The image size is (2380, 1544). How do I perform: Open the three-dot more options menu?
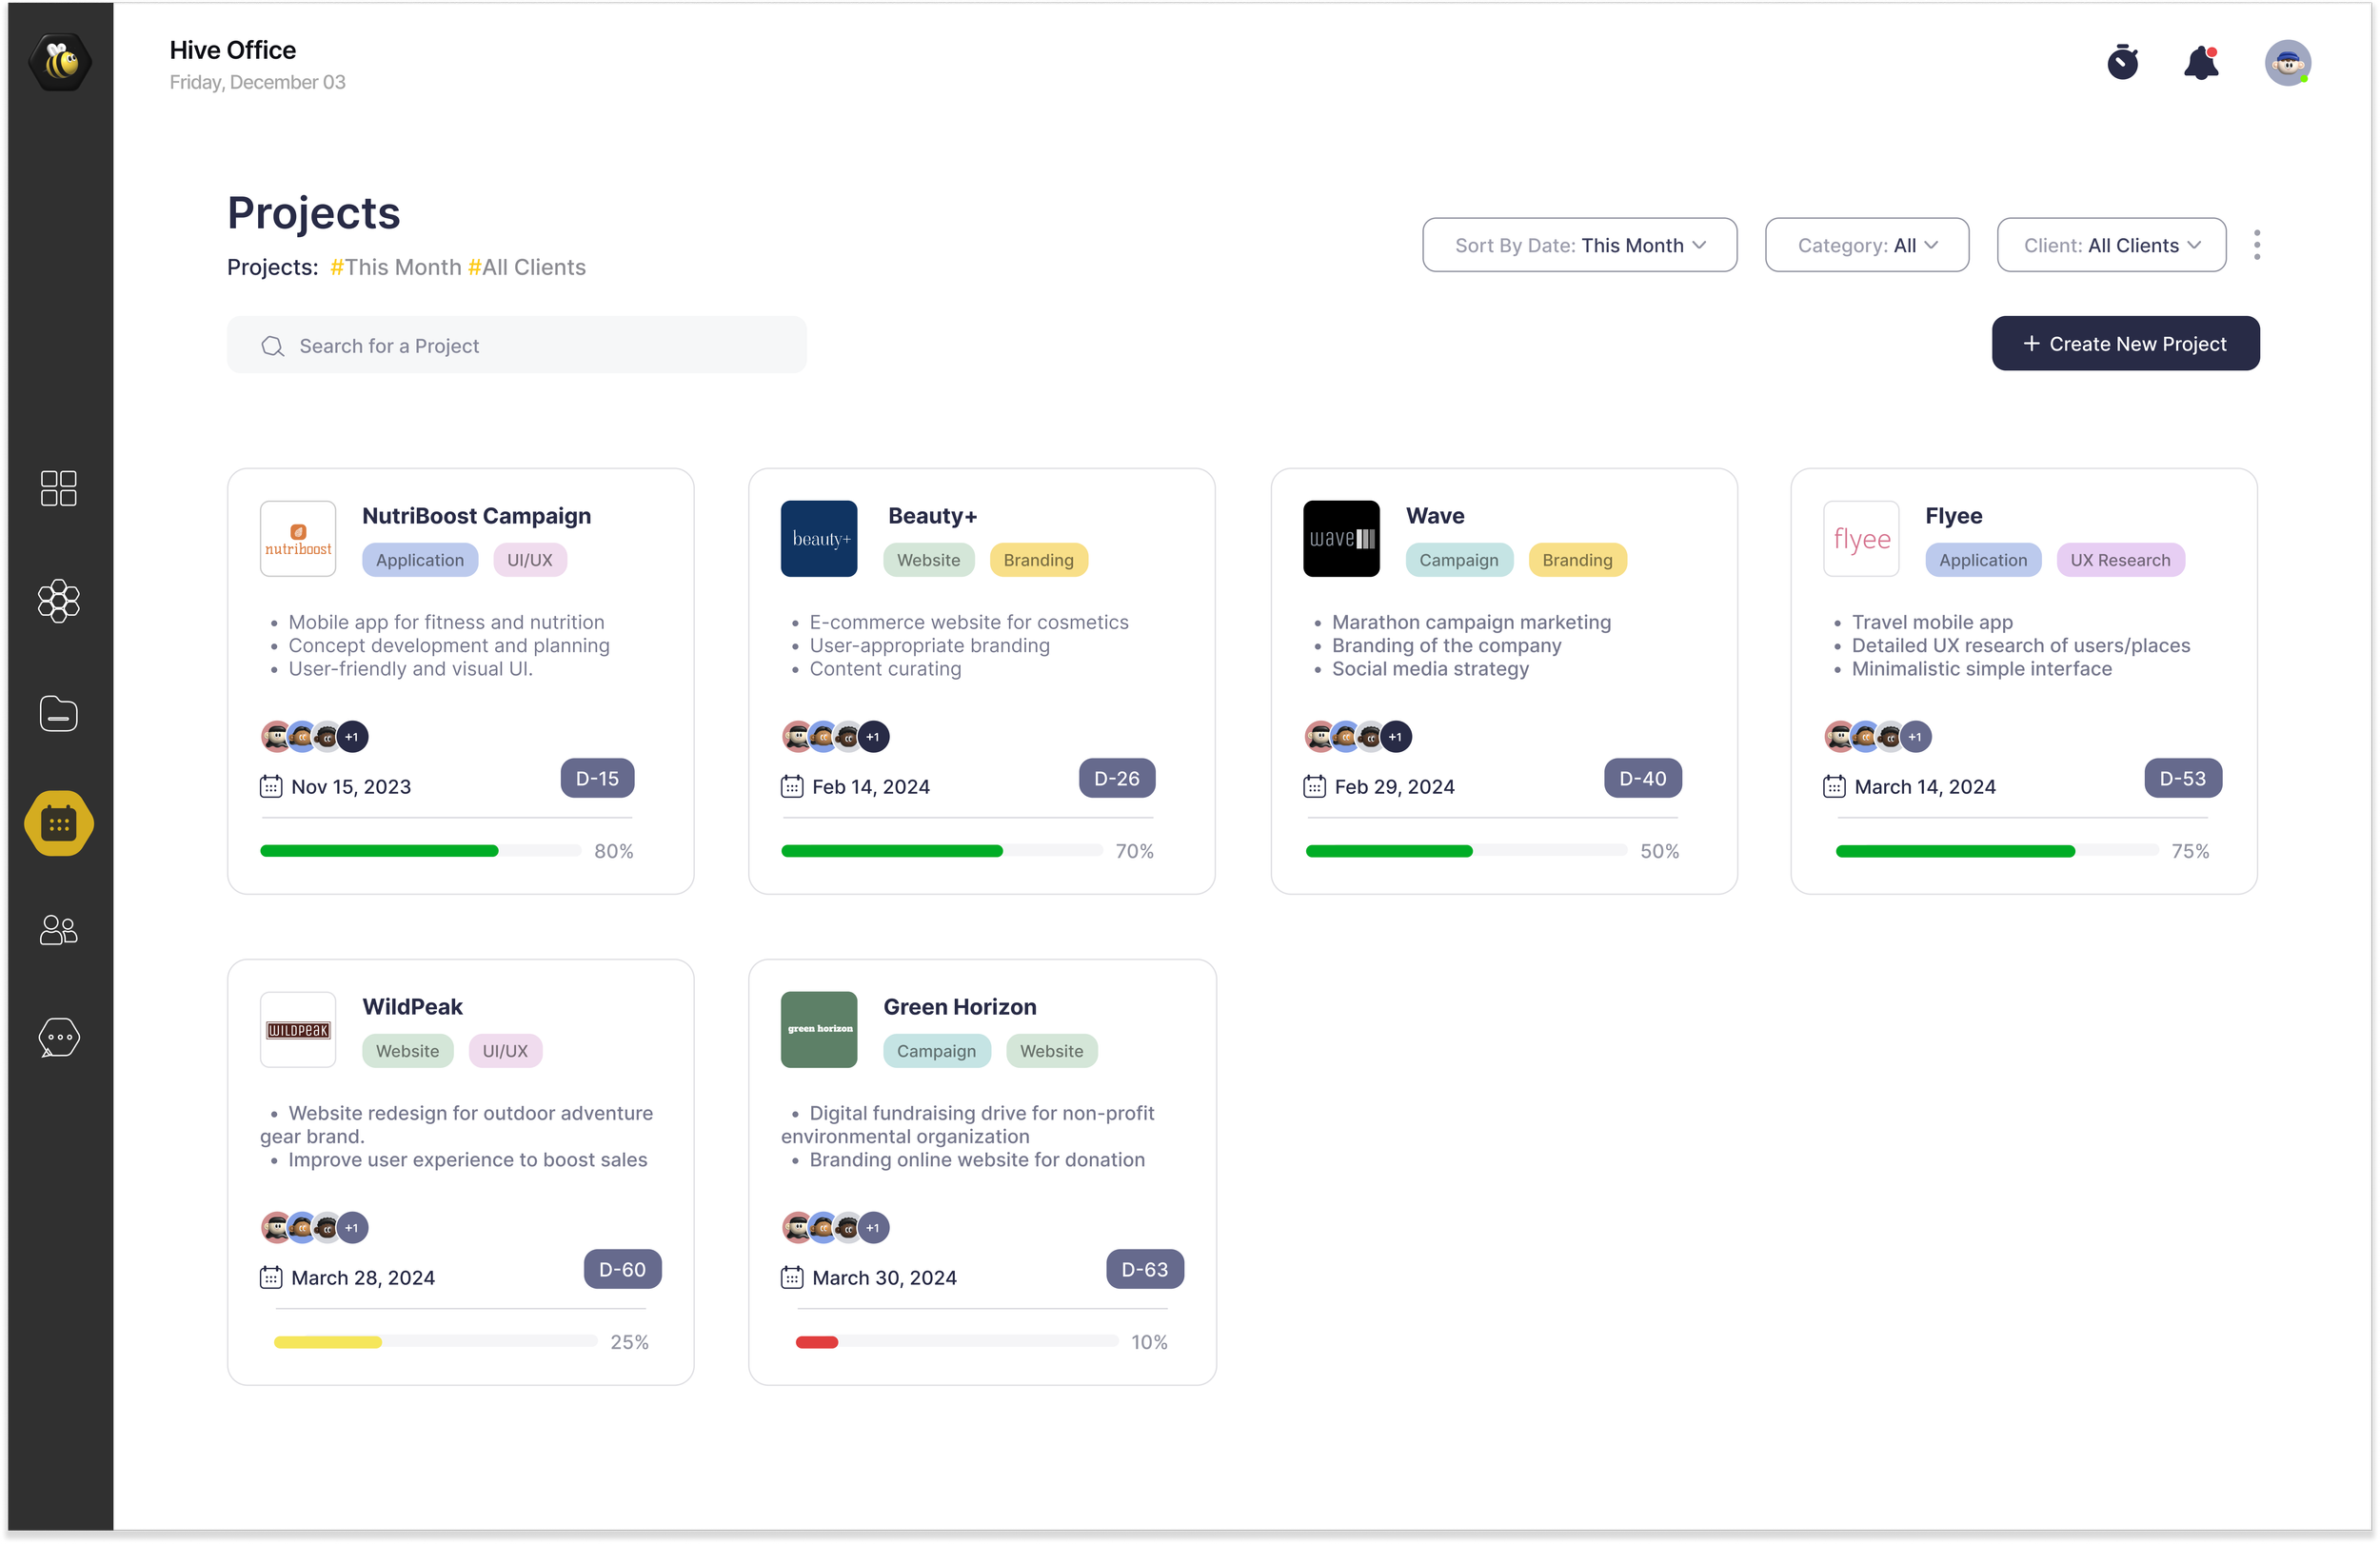(x=2256, y=245)
